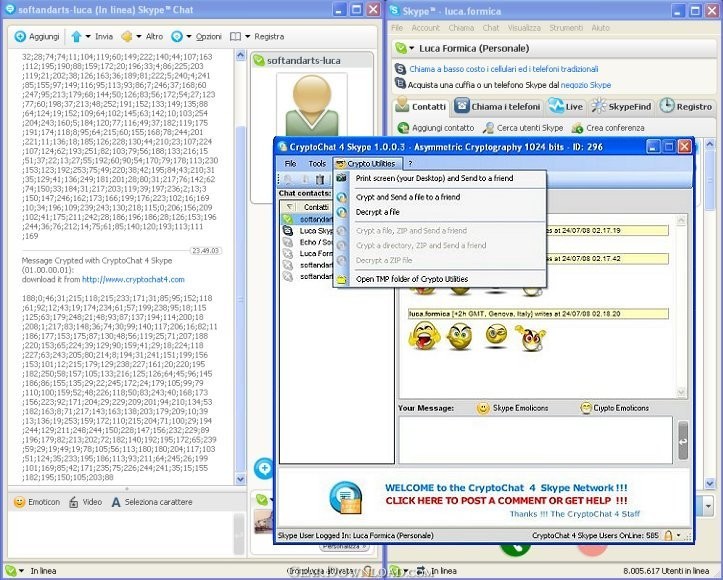The image size is (723, 580).
Task: Click the Crypto Utilities menu
Action: click(367, 164)
